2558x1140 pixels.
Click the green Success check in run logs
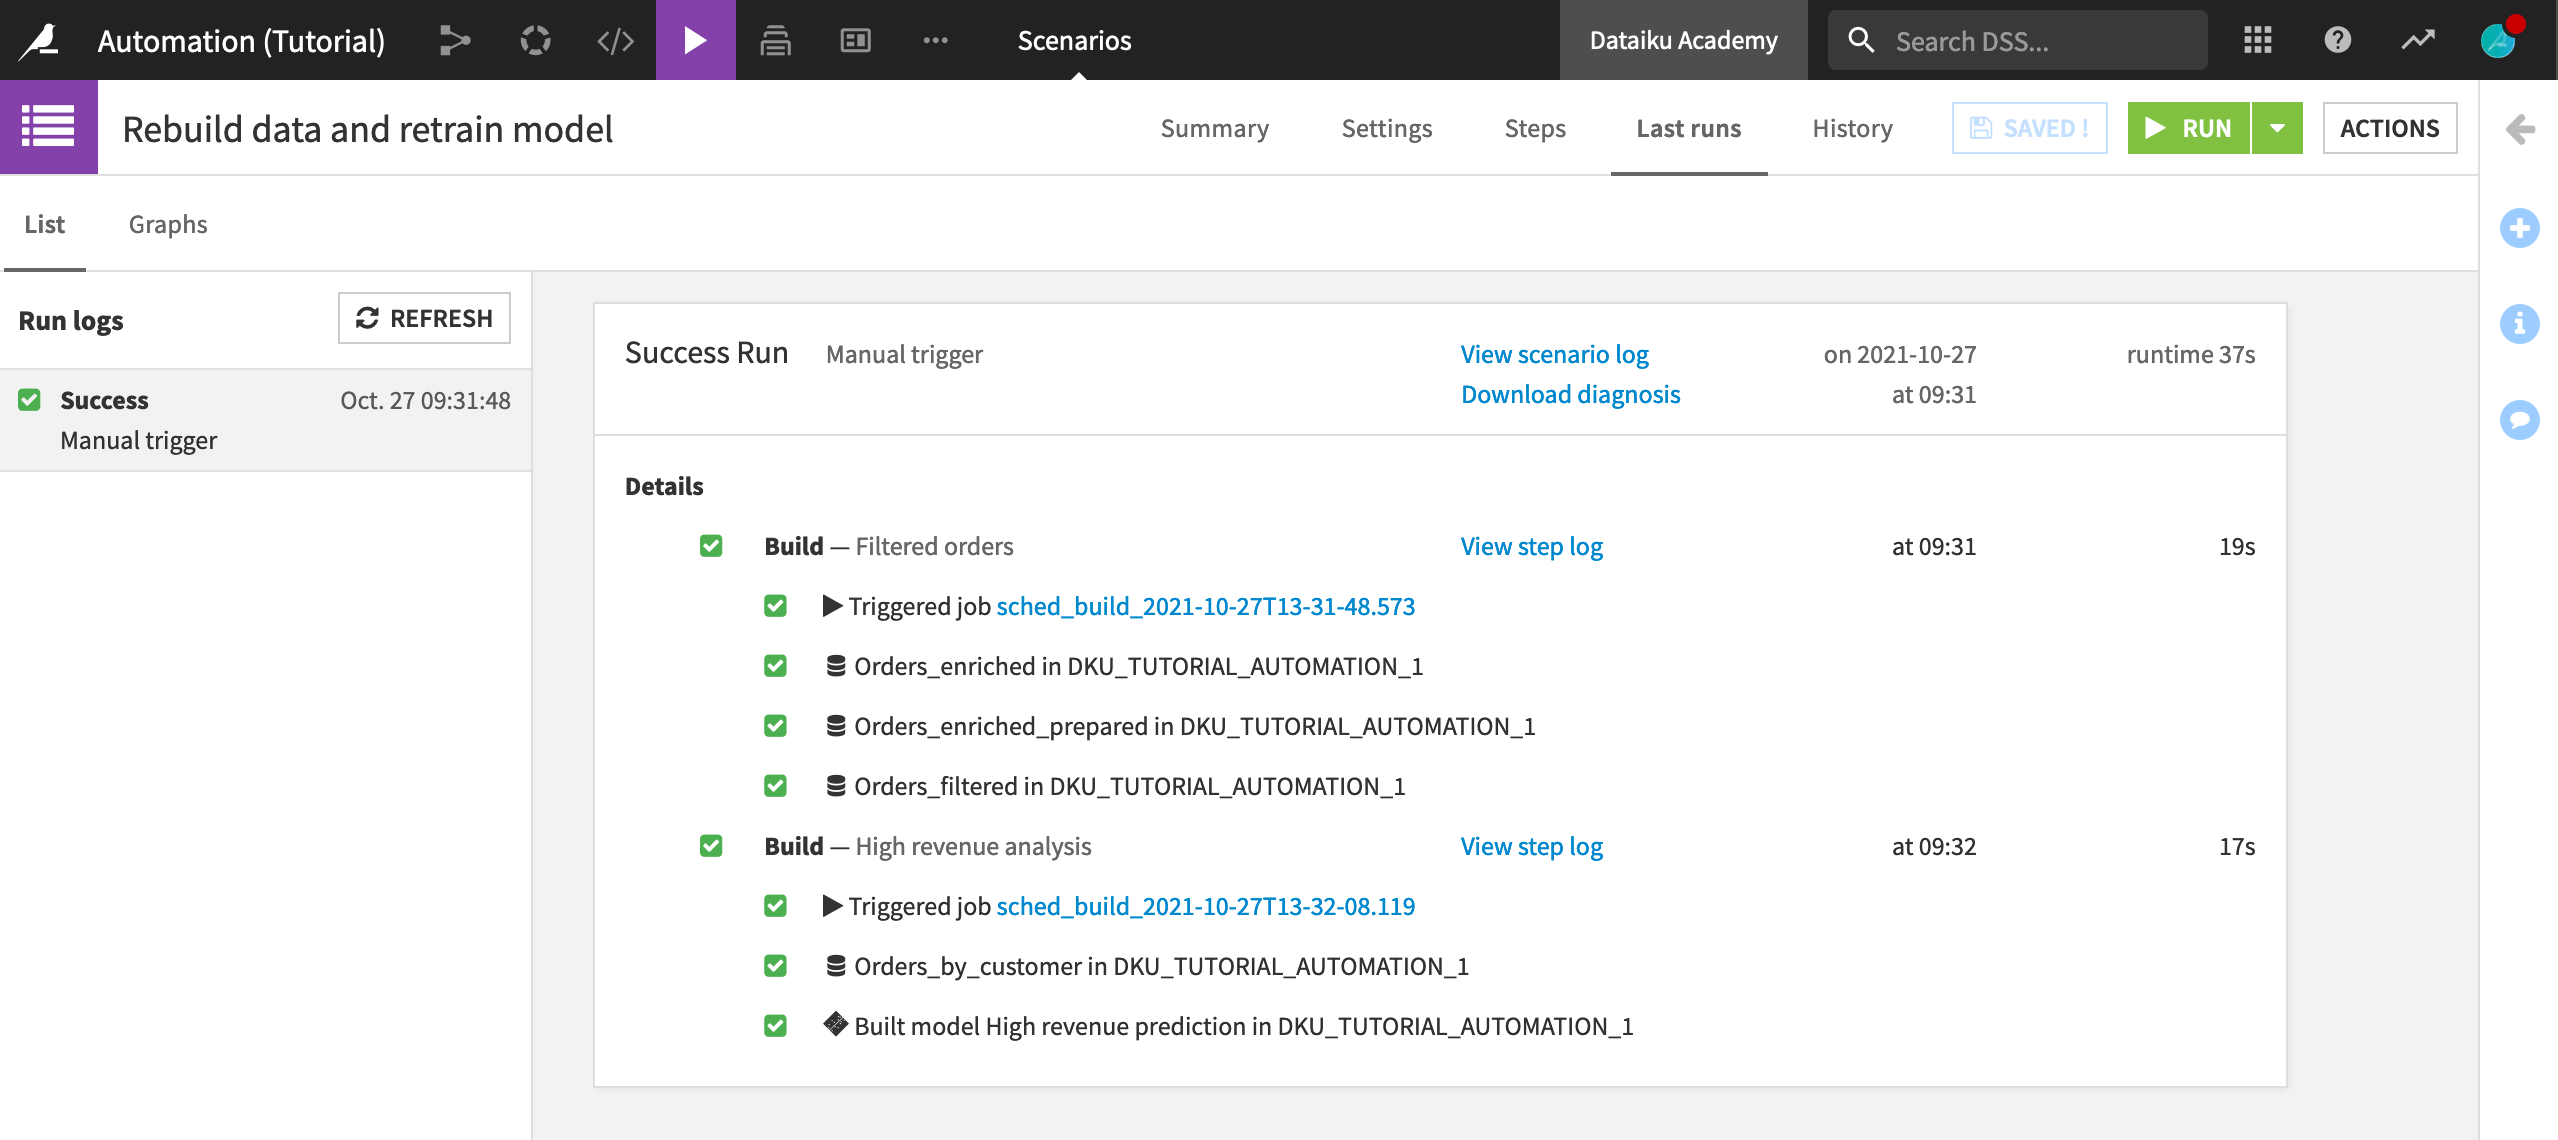(29, 400)
